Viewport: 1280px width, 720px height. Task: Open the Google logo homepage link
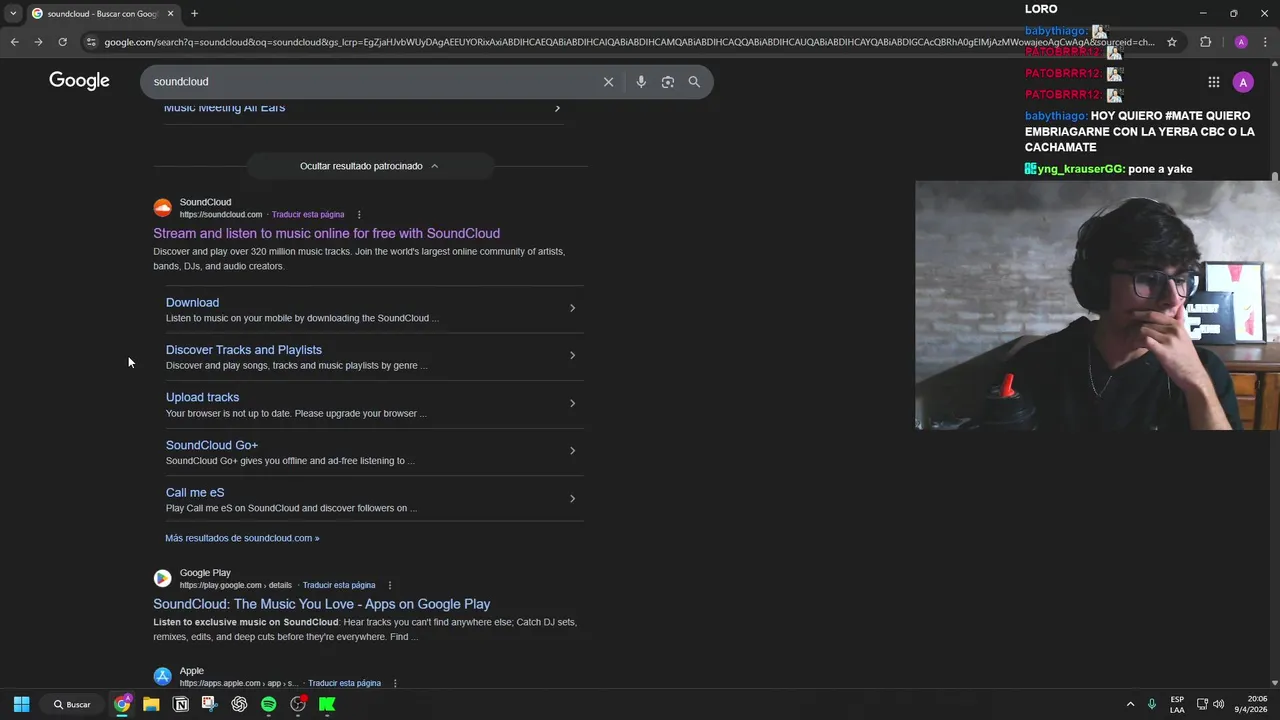(79, 81)
